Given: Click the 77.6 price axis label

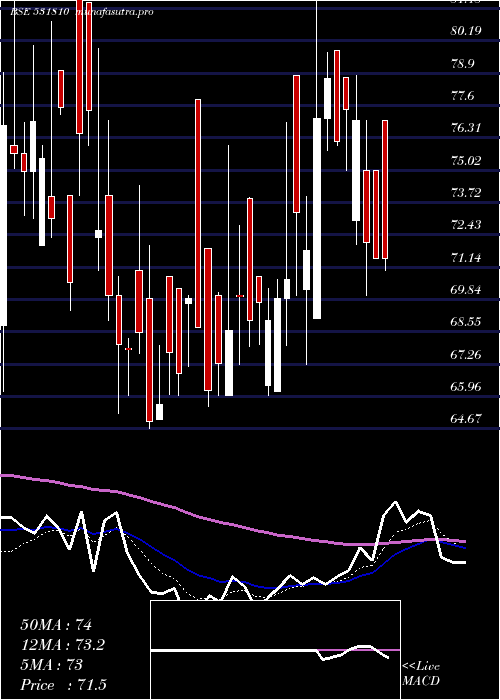Looking at the screenshot, I should coord(463,96).
